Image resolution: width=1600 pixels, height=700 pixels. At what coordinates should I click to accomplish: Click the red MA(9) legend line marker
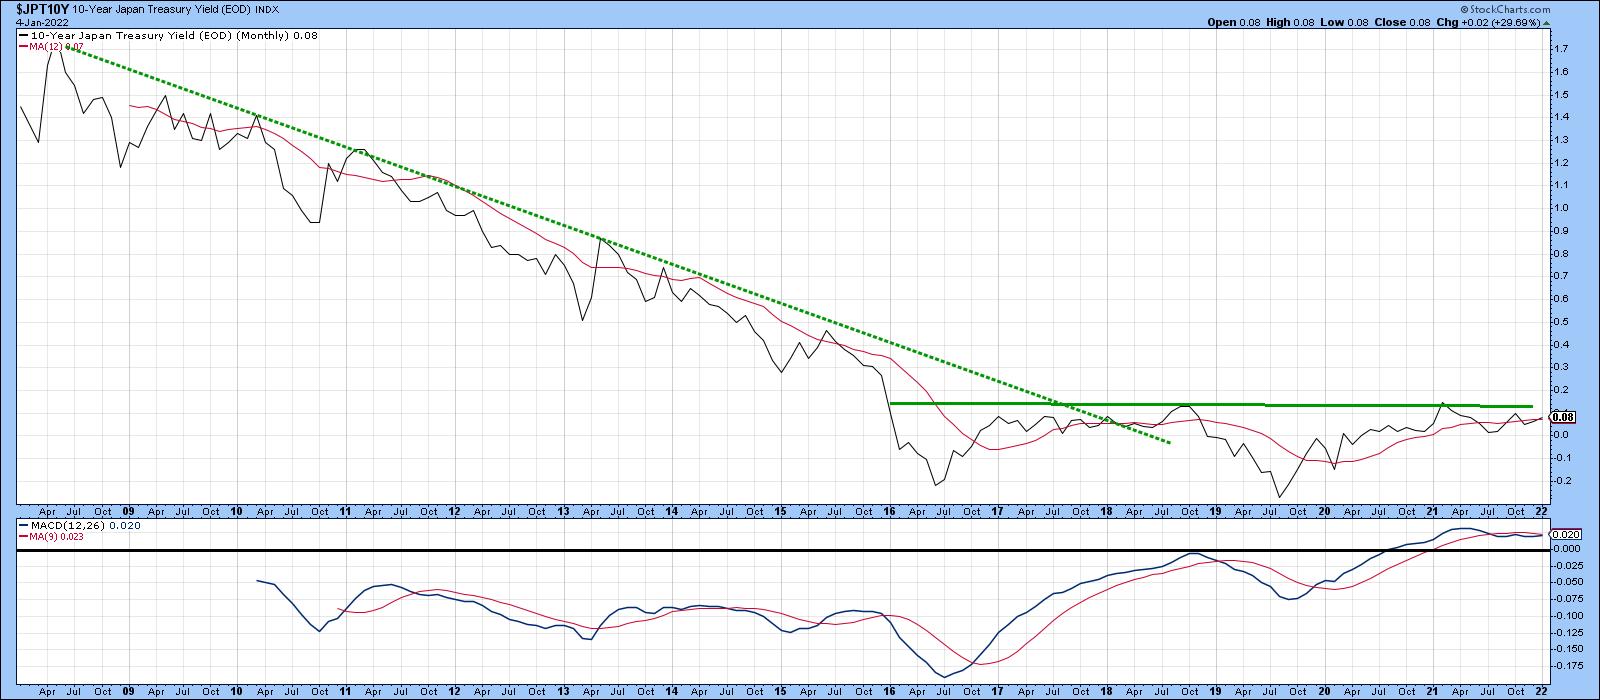[x=23, y=537]
